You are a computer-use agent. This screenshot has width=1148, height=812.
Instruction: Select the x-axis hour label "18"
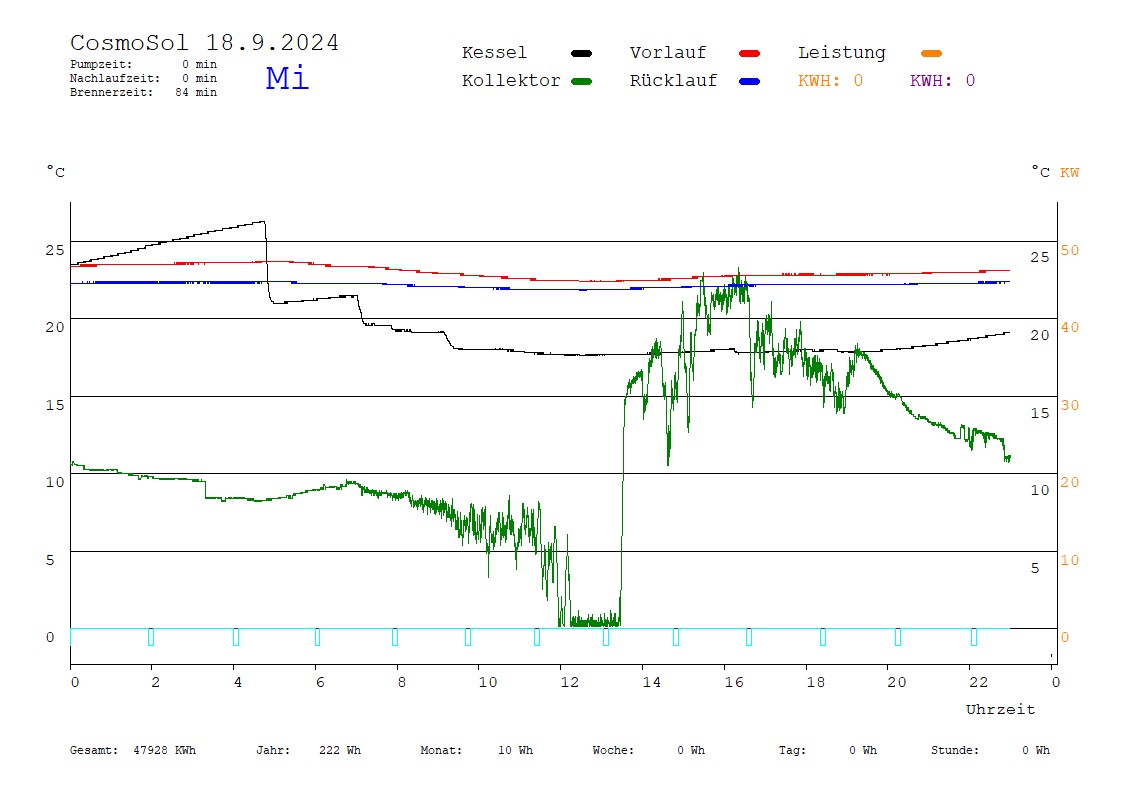tap(816, 682)
